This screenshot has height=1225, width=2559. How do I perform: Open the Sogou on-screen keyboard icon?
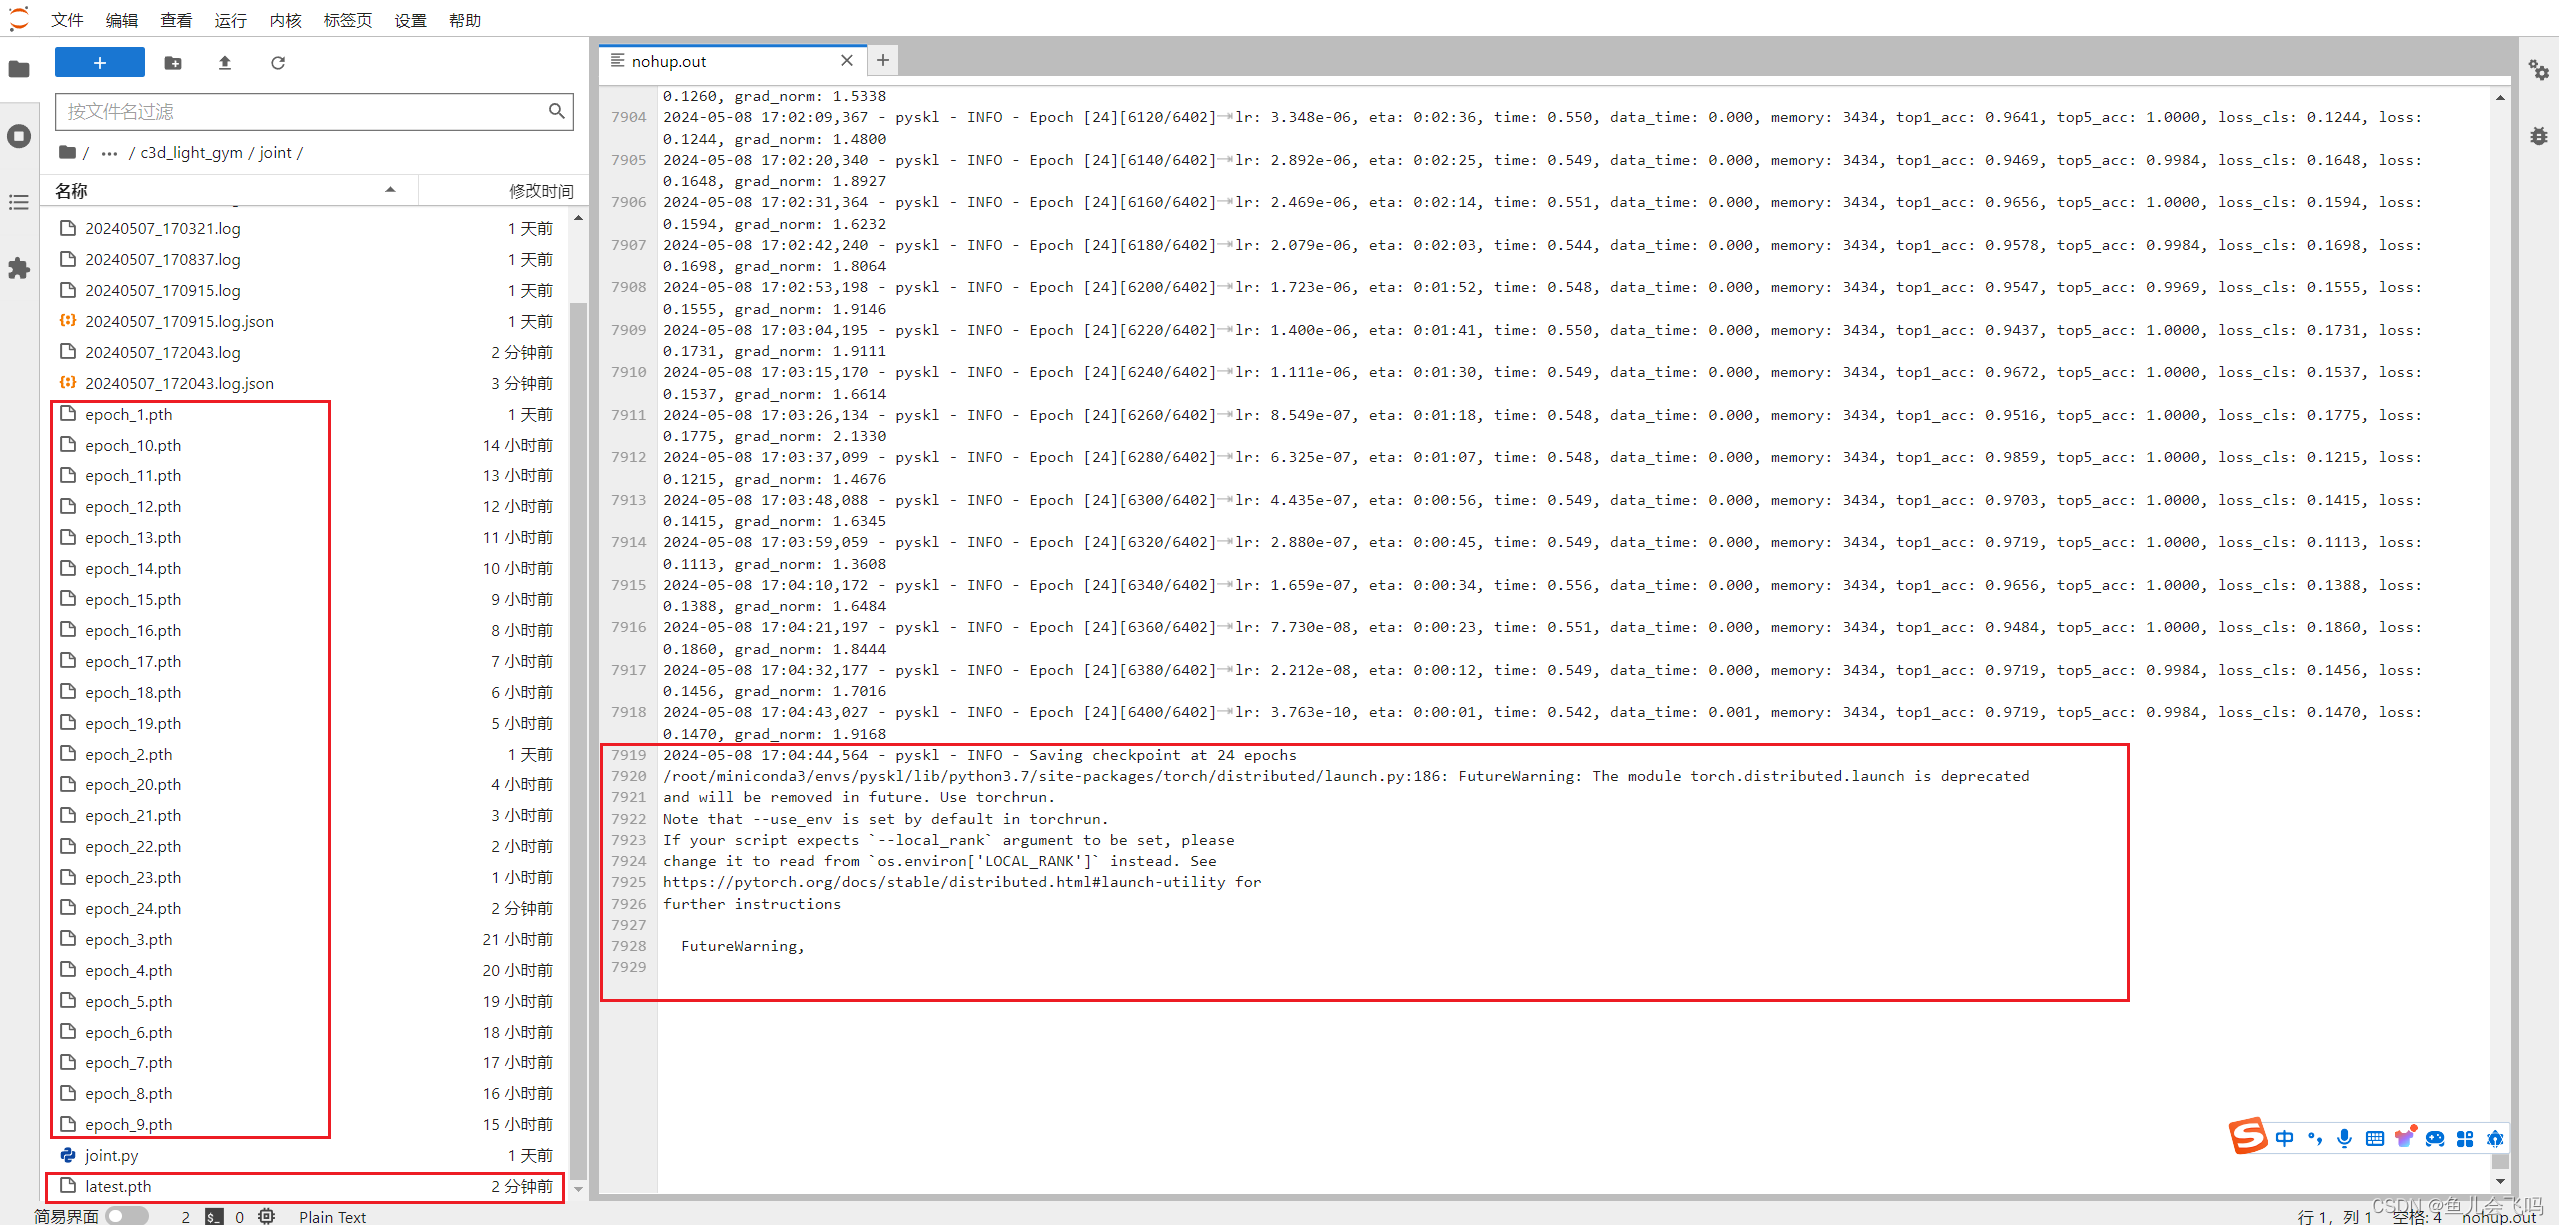click(2374, 1138)
